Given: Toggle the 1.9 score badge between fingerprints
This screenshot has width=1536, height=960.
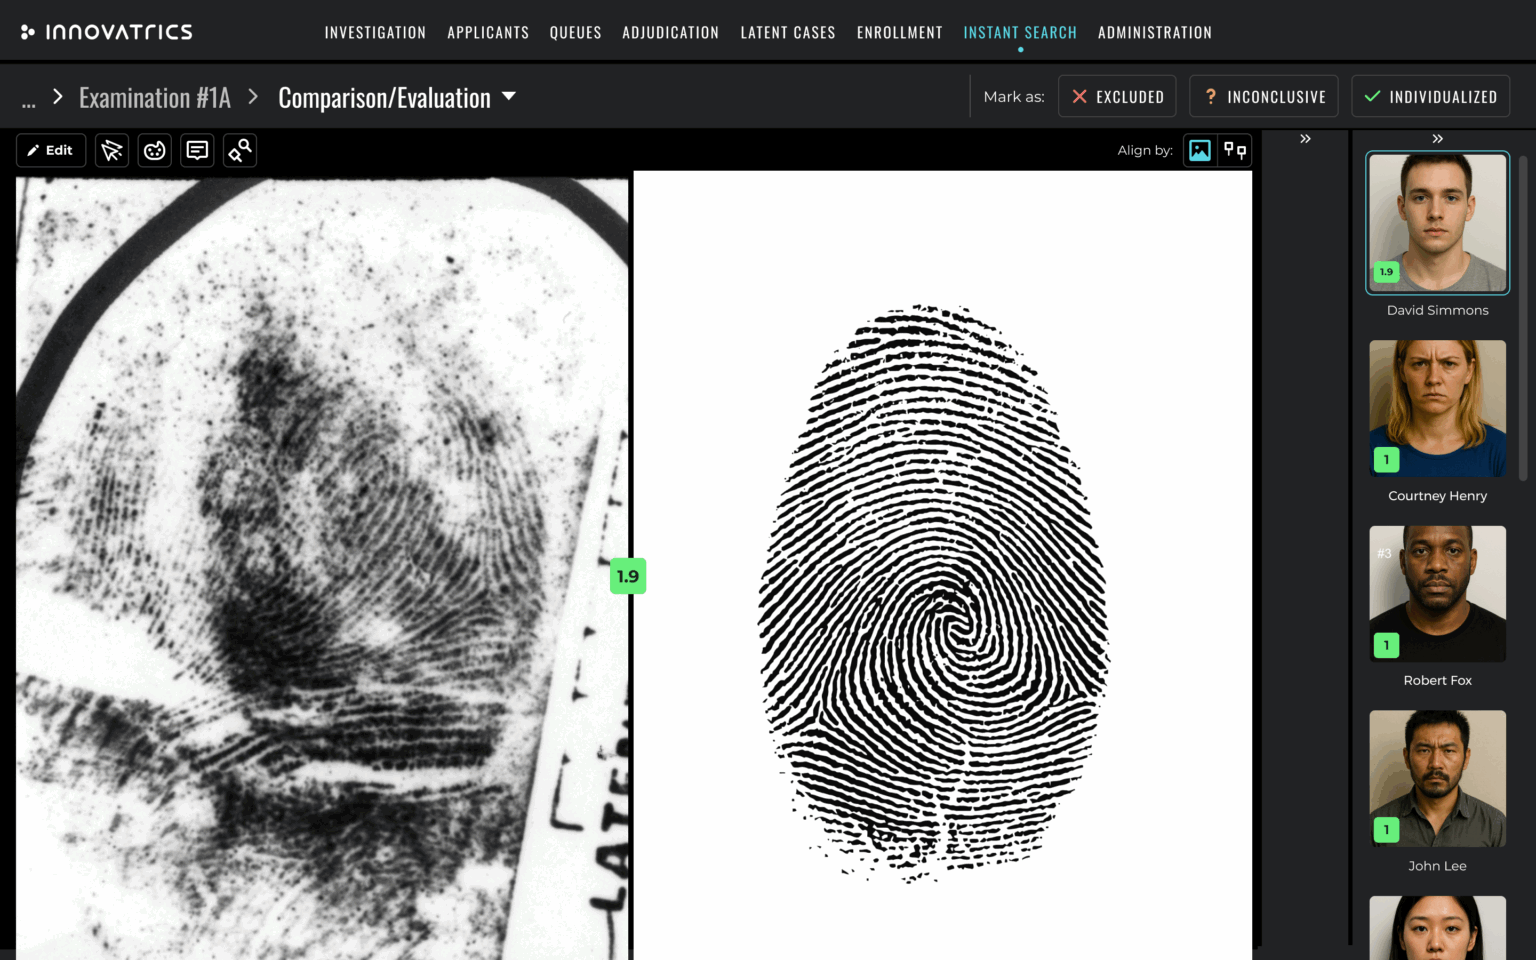Looking at the screenshot, I should 628,576.
